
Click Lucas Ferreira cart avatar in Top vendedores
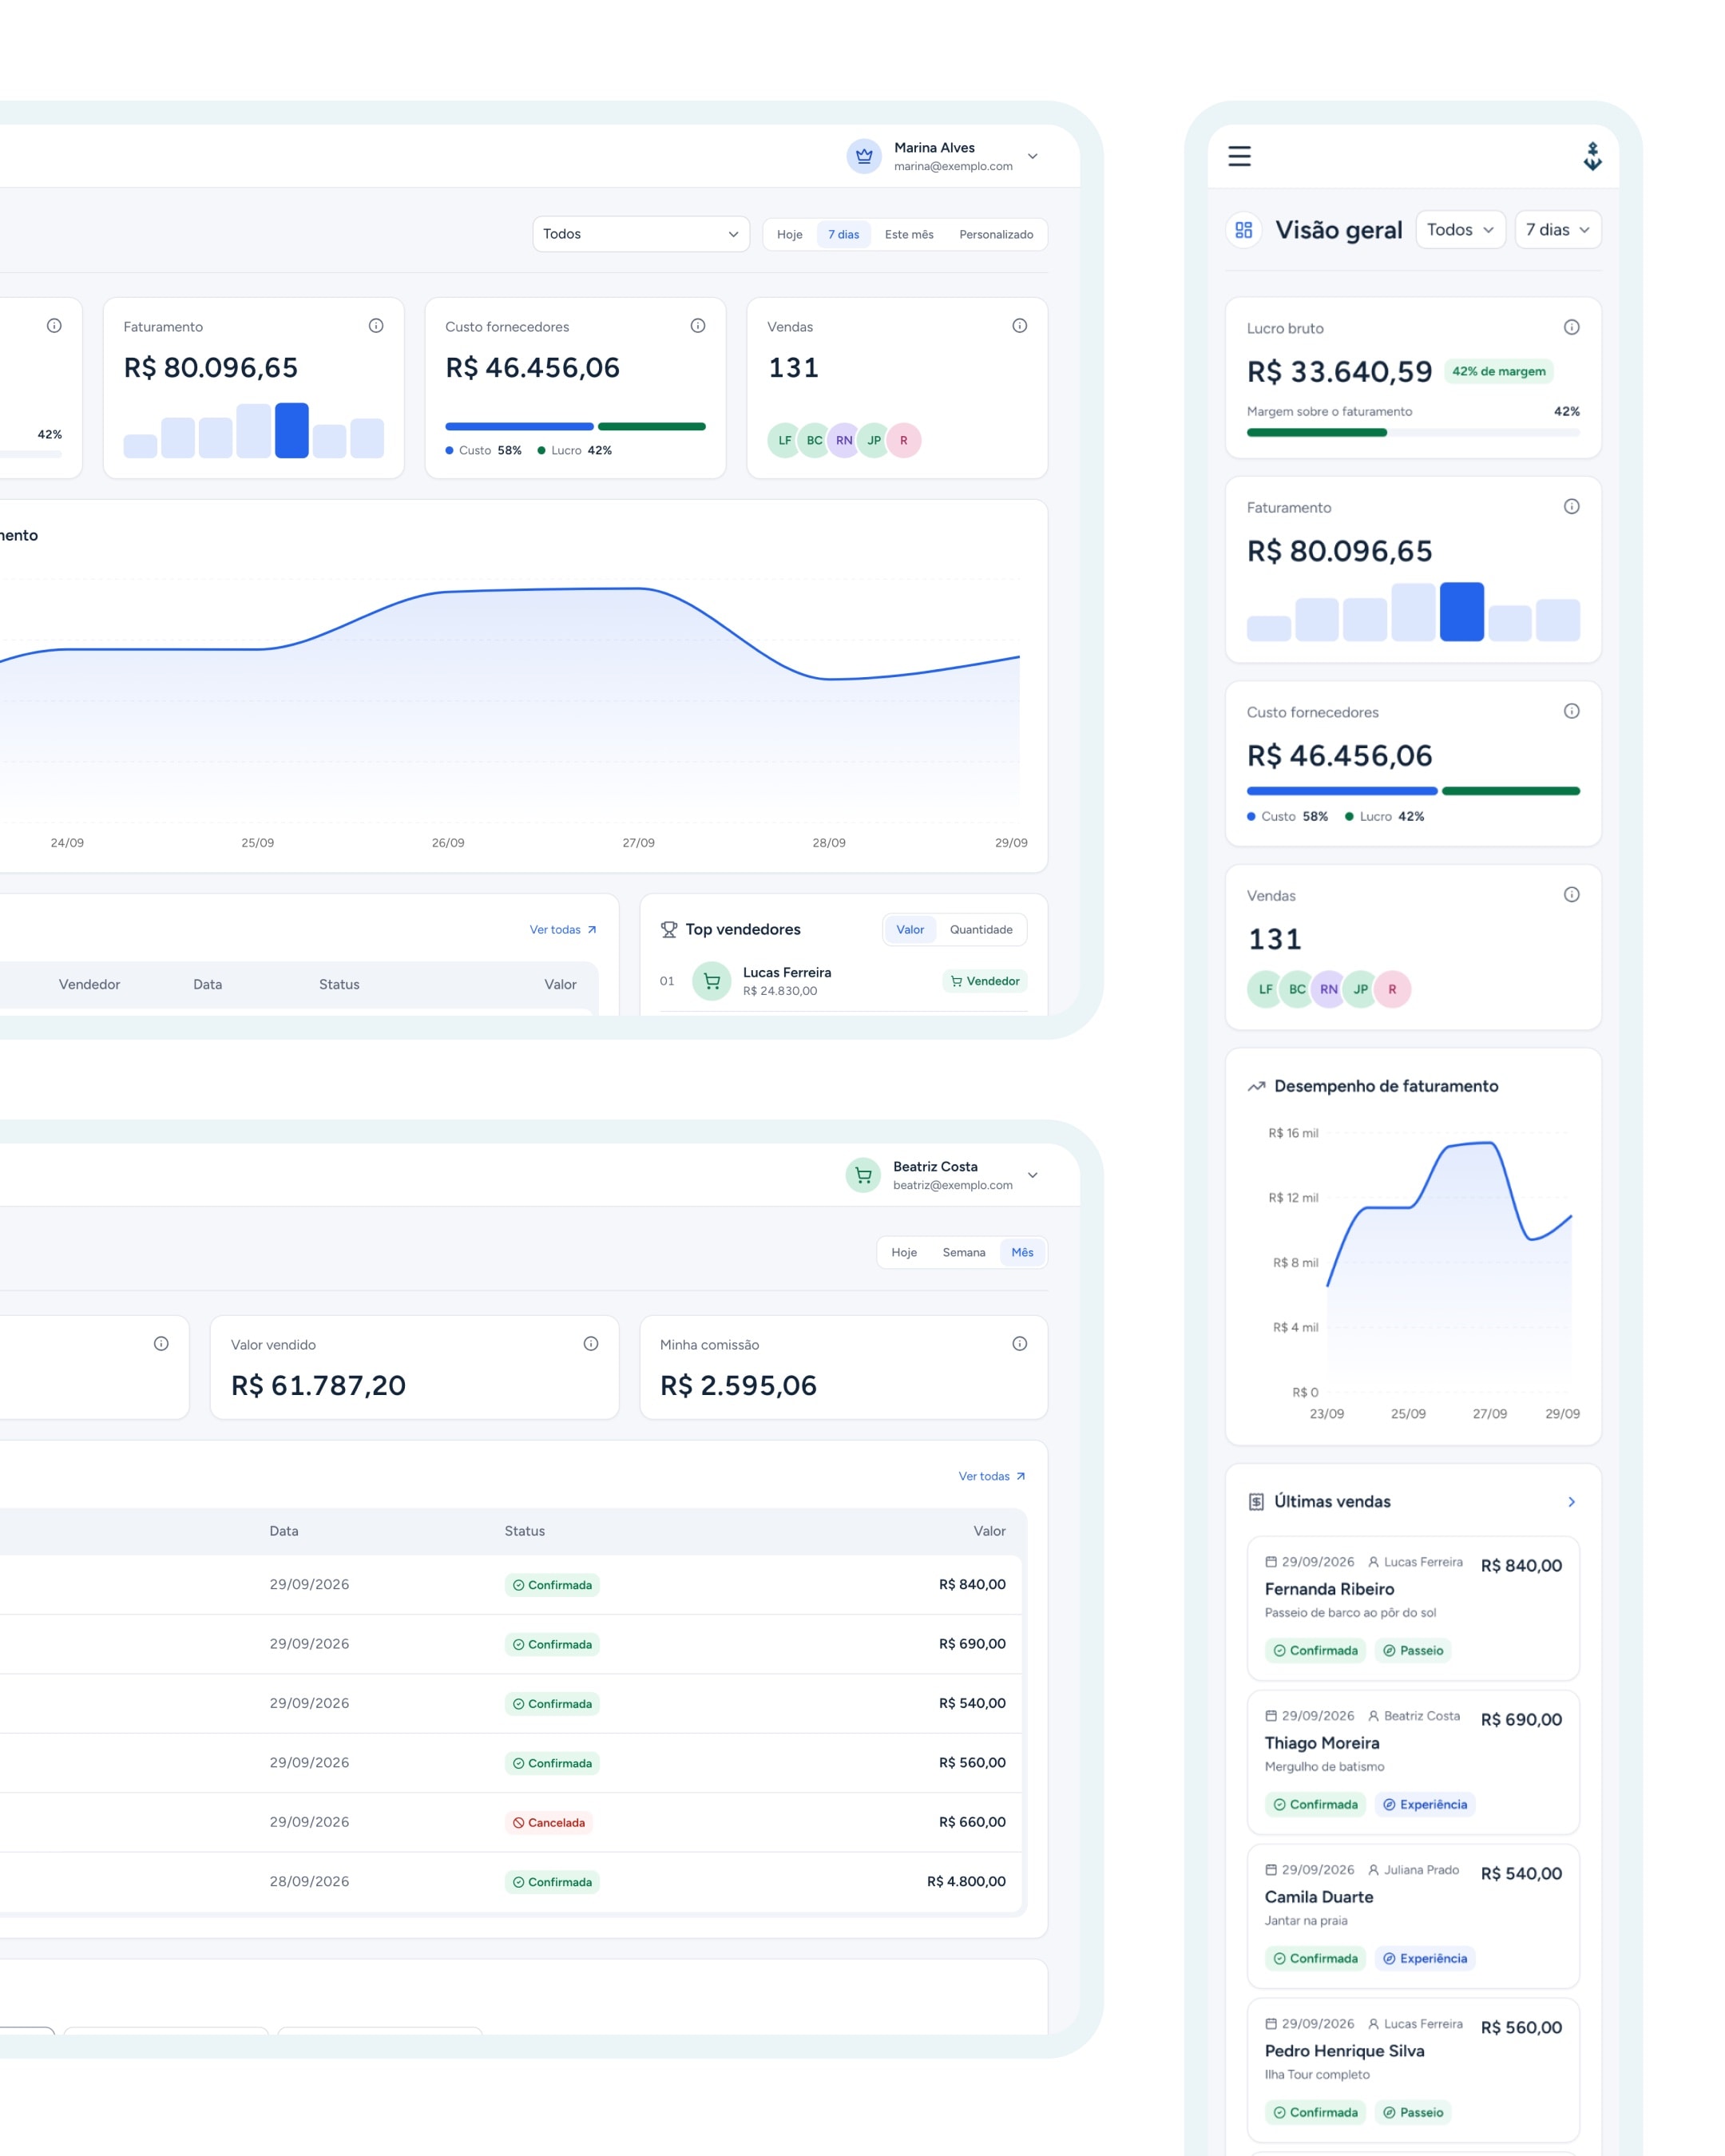click(711, 981)
